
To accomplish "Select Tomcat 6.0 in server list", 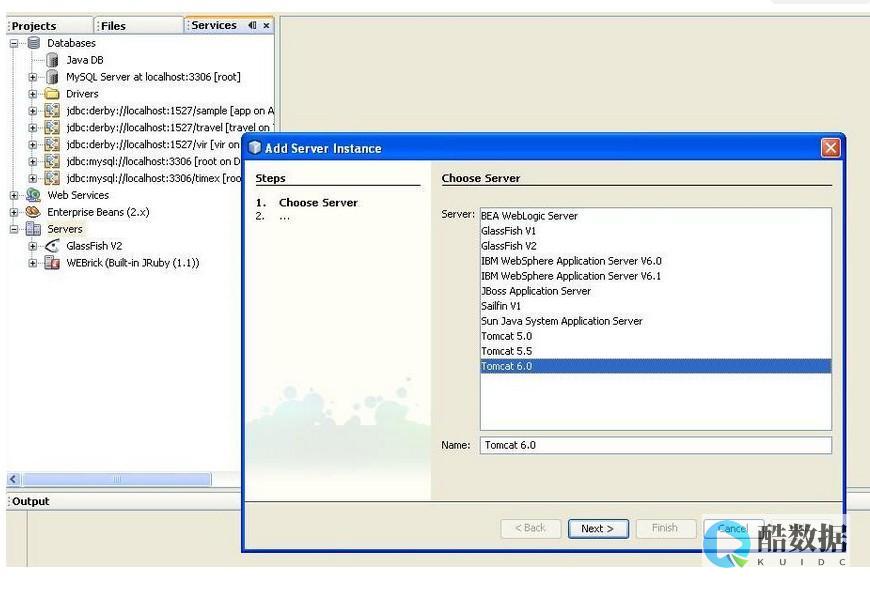I will click(x=655, y=366).
